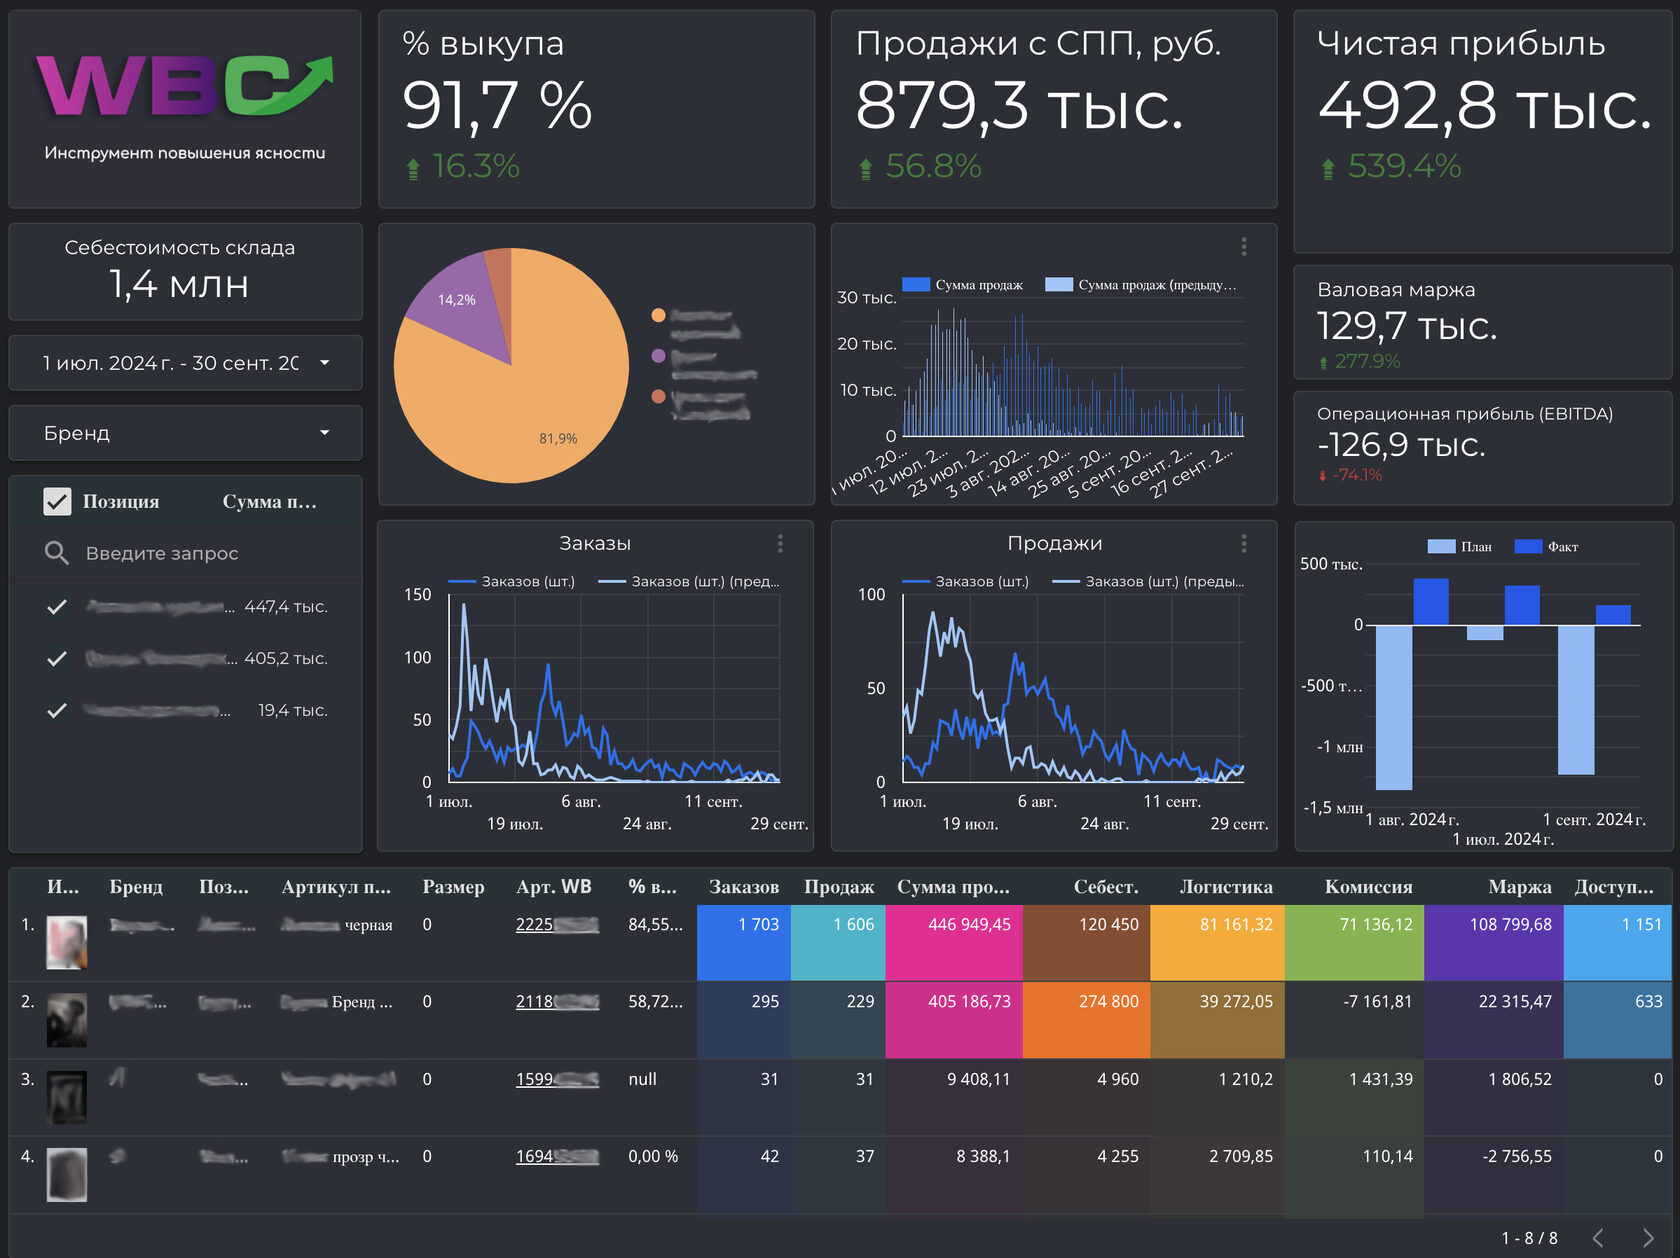Image resolution: width=1680 pixels, height=1258 pixels.
Task: Uncheck the 405,2 тыс. position item
Action: 57,659
